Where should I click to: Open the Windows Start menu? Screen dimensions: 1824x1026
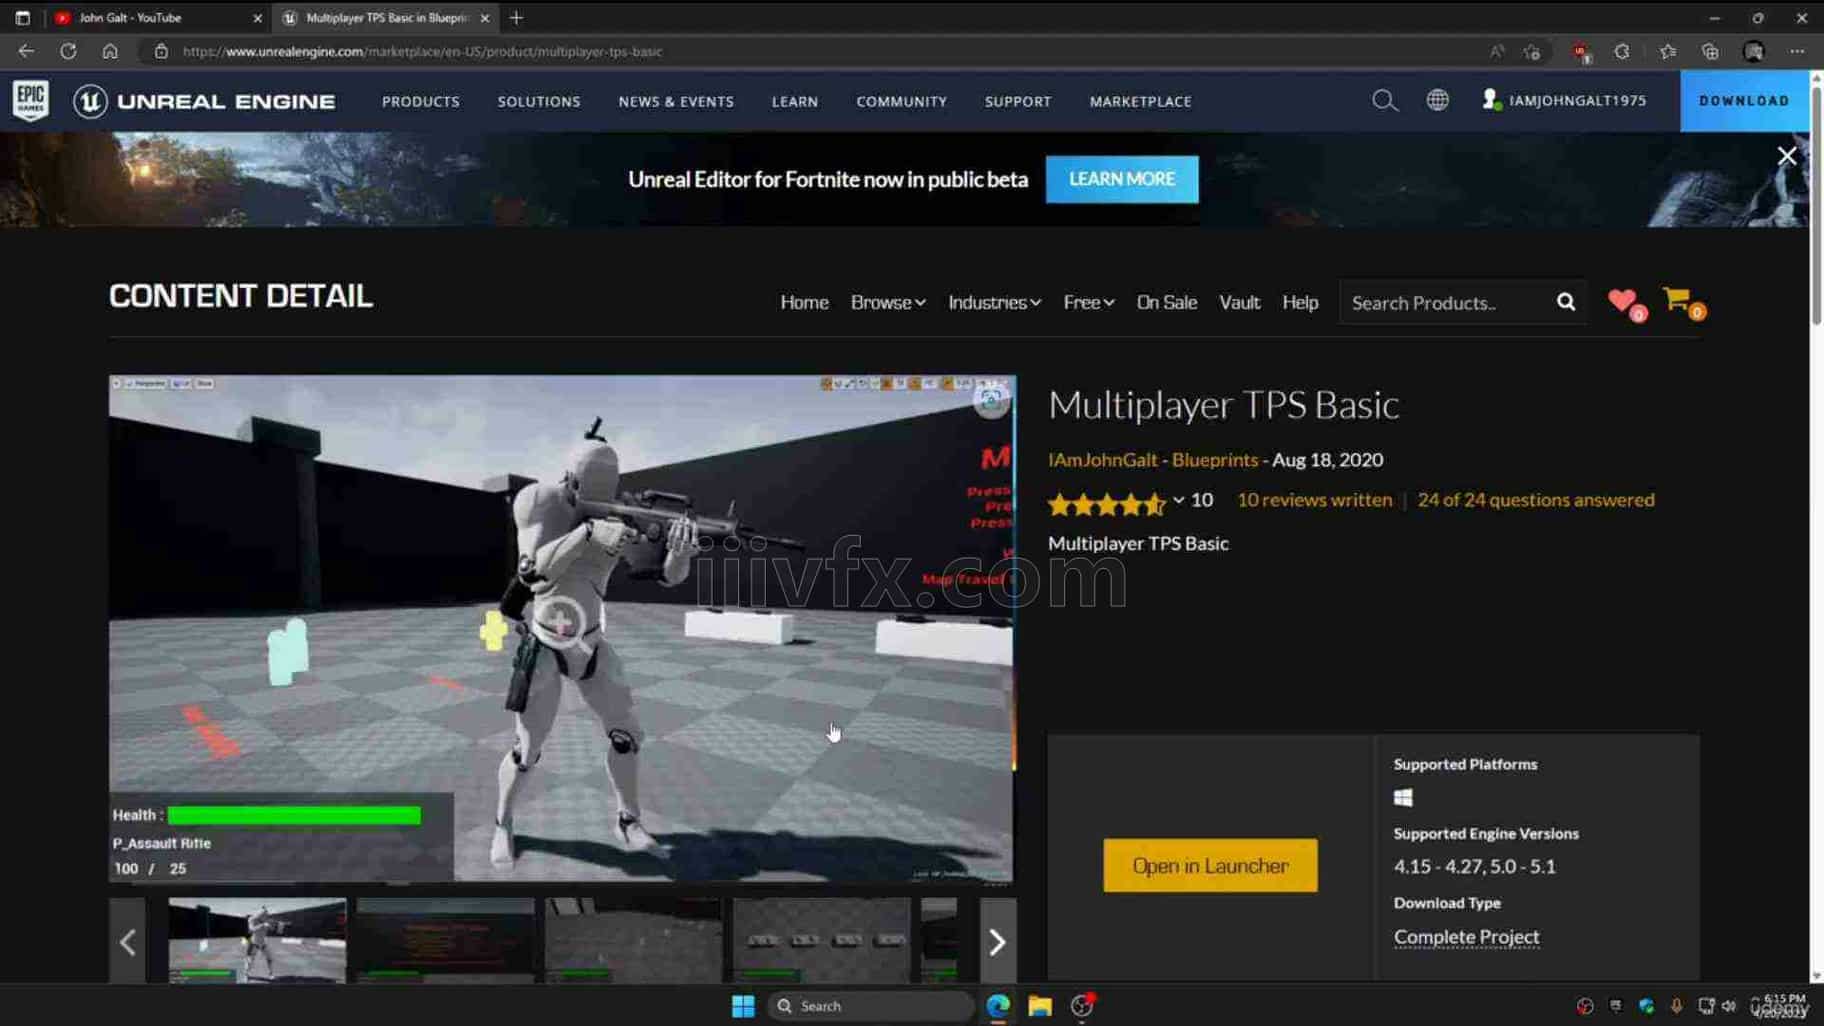click(743, 1006)
